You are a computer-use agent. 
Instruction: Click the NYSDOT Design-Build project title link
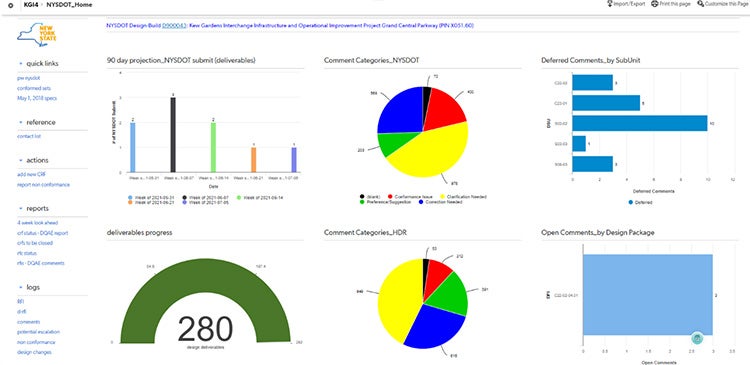click(x=290, y=25)
